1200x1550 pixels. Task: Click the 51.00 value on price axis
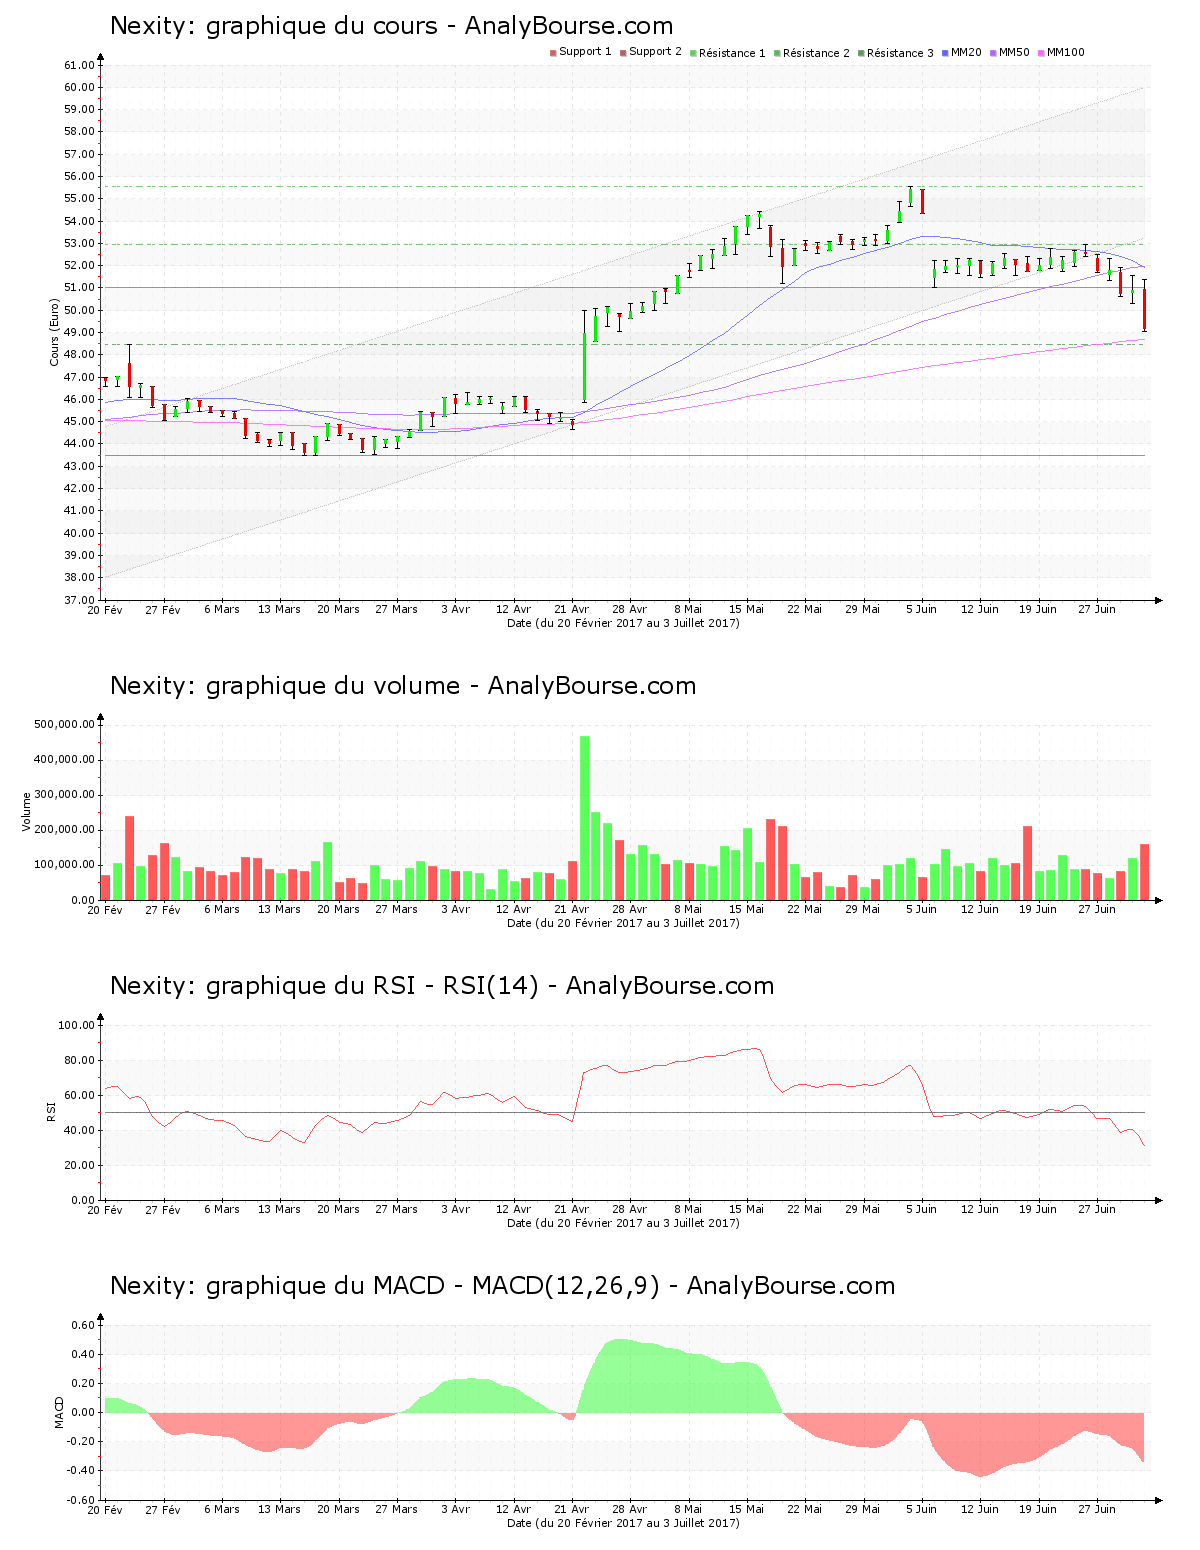79,288
